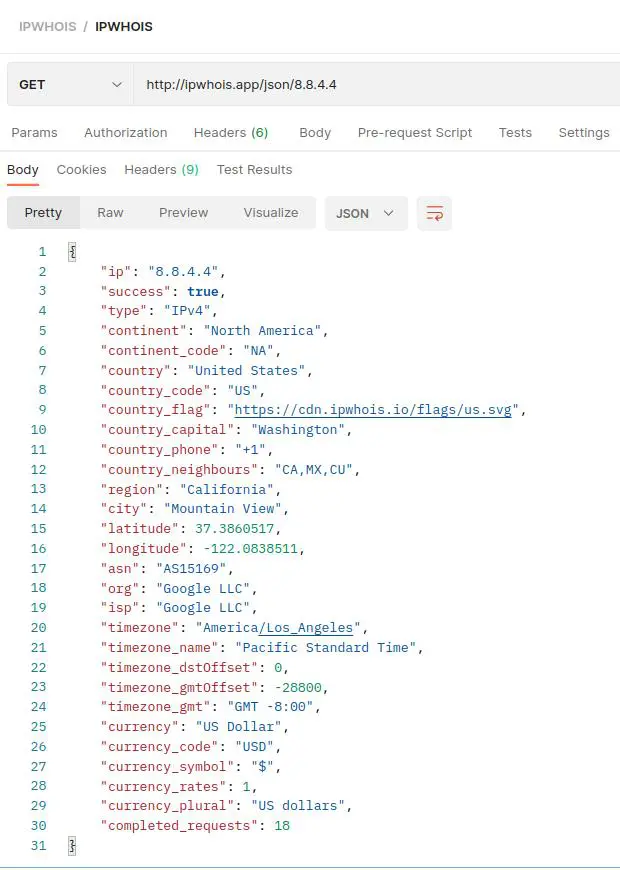Go to the Tests tab

coord(515,132)
